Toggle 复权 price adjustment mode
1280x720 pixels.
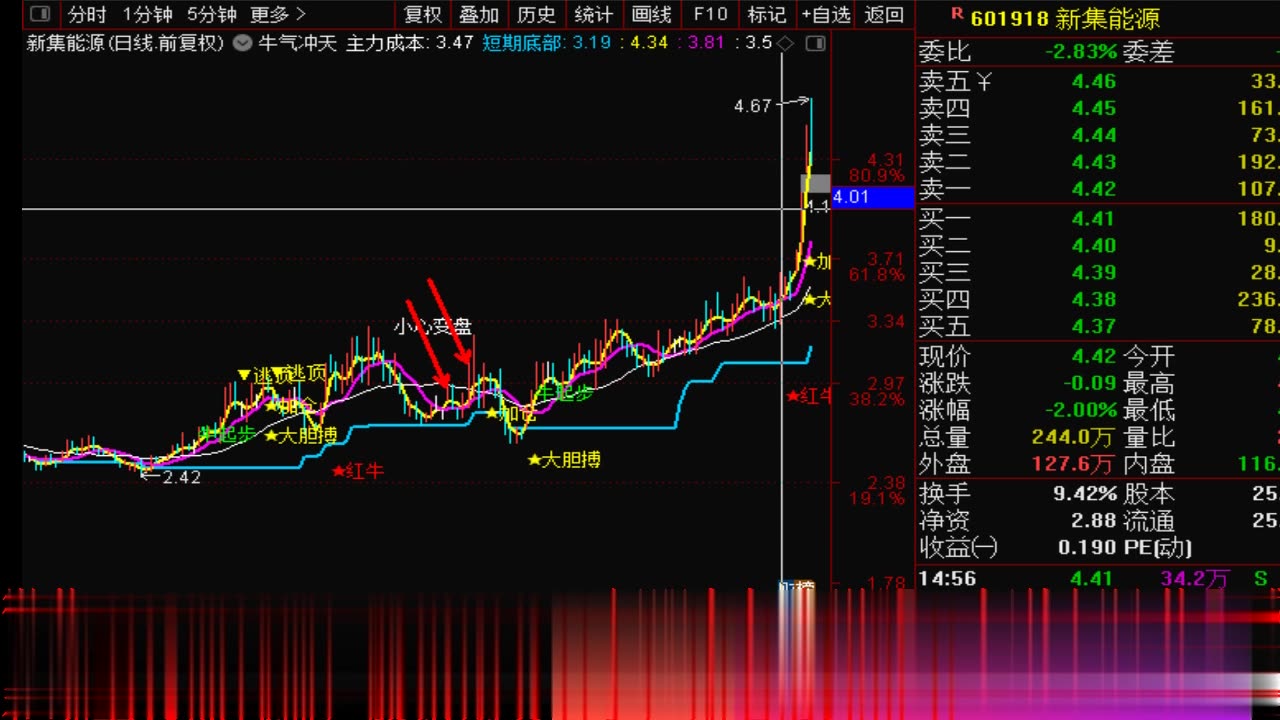coord(422,15)
